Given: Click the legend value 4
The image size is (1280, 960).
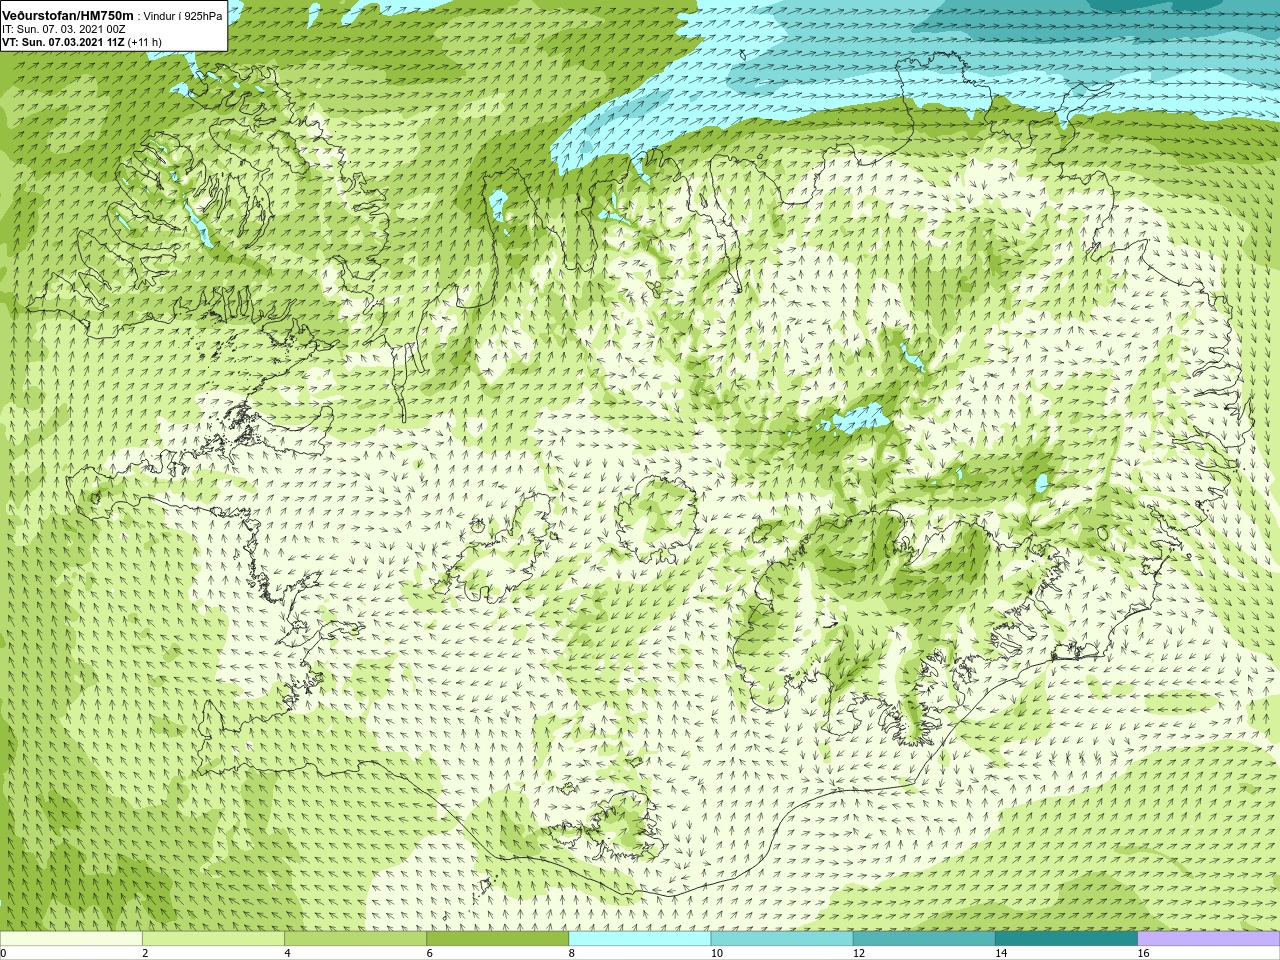Looking at the screenshot, I should pyautogui.click(x=287, y=953).
